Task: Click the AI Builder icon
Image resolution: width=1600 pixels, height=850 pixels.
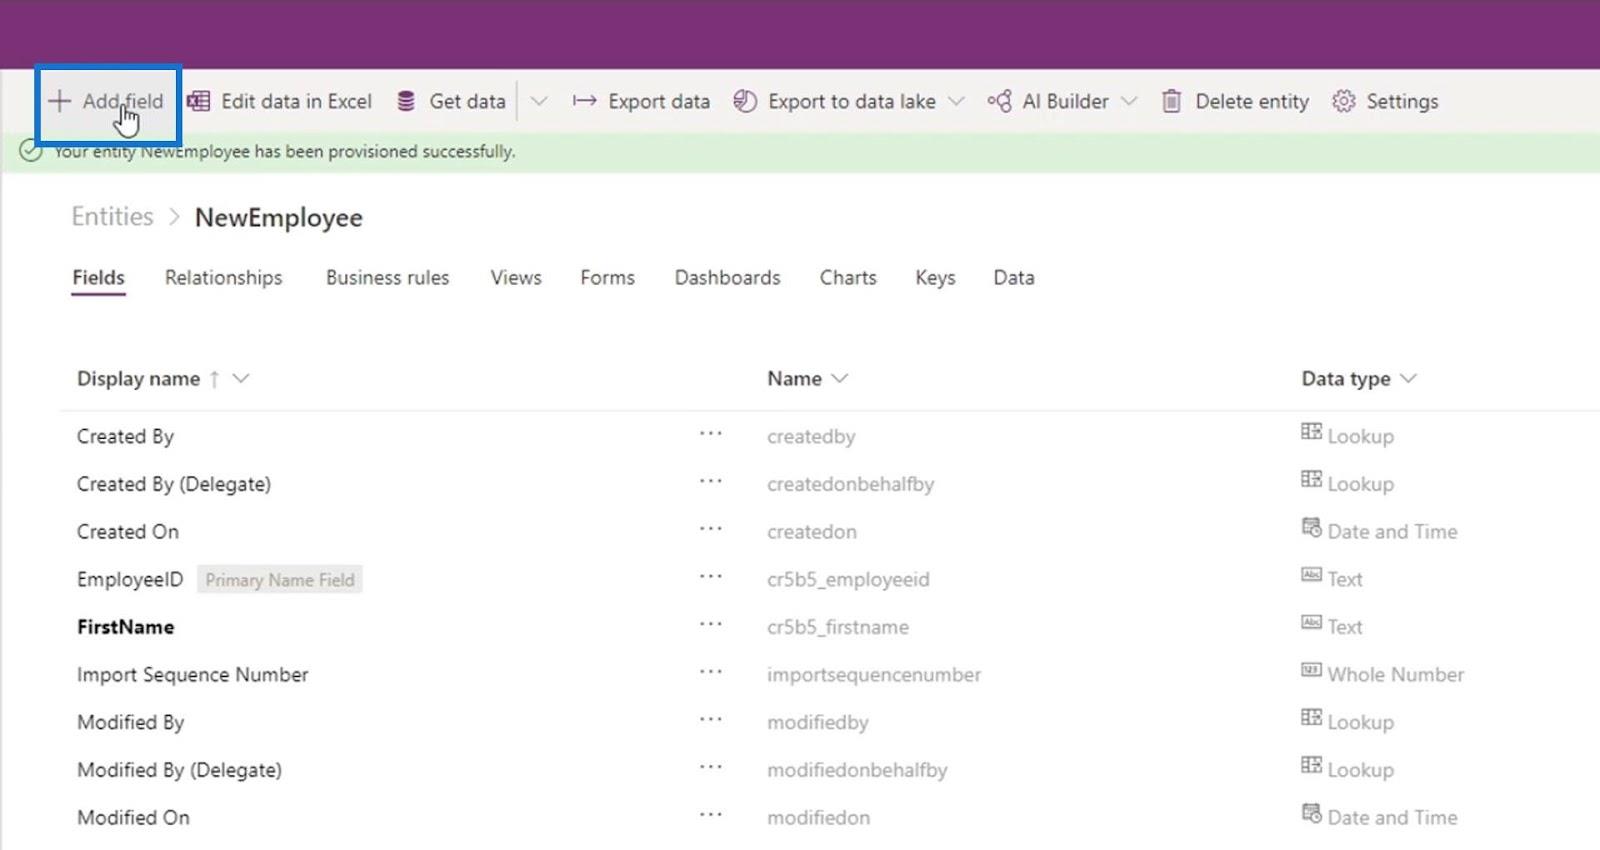Action: click(999, 101)
